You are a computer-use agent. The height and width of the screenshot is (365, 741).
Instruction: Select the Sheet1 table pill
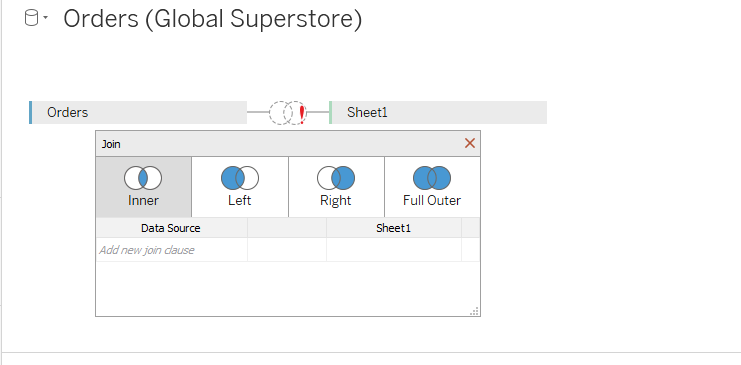(438, 113)
